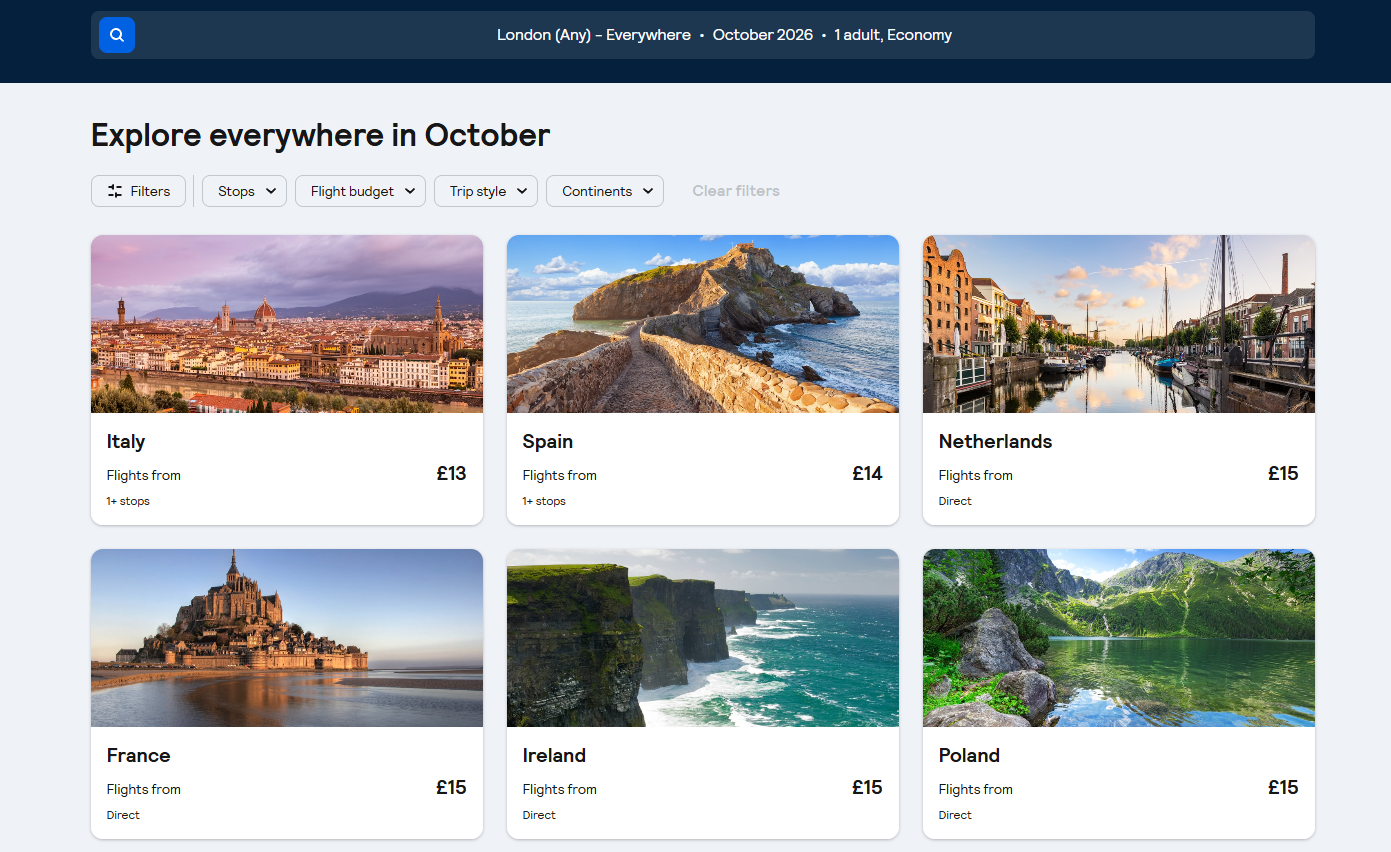Click the £15 price for Poland
The height and width of the screenshot is (852, 1391).
point(1283,787)
